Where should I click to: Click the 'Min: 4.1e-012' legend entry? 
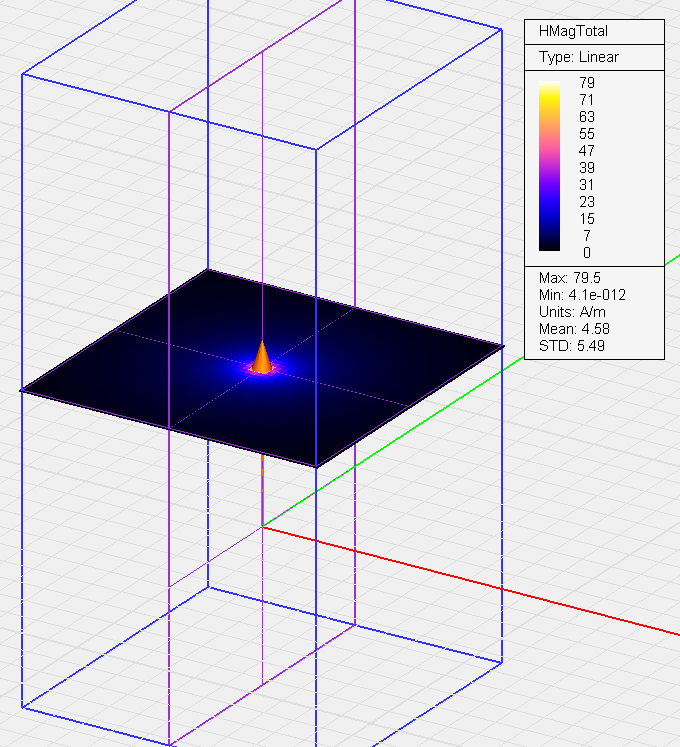click(x=582, y=295)
